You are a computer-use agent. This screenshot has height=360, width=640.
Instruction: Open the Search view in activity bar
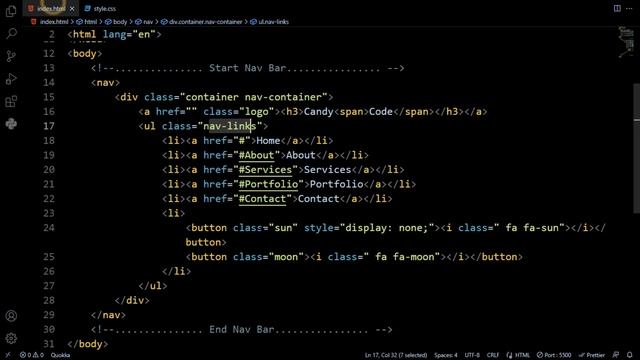coord(11,33)
